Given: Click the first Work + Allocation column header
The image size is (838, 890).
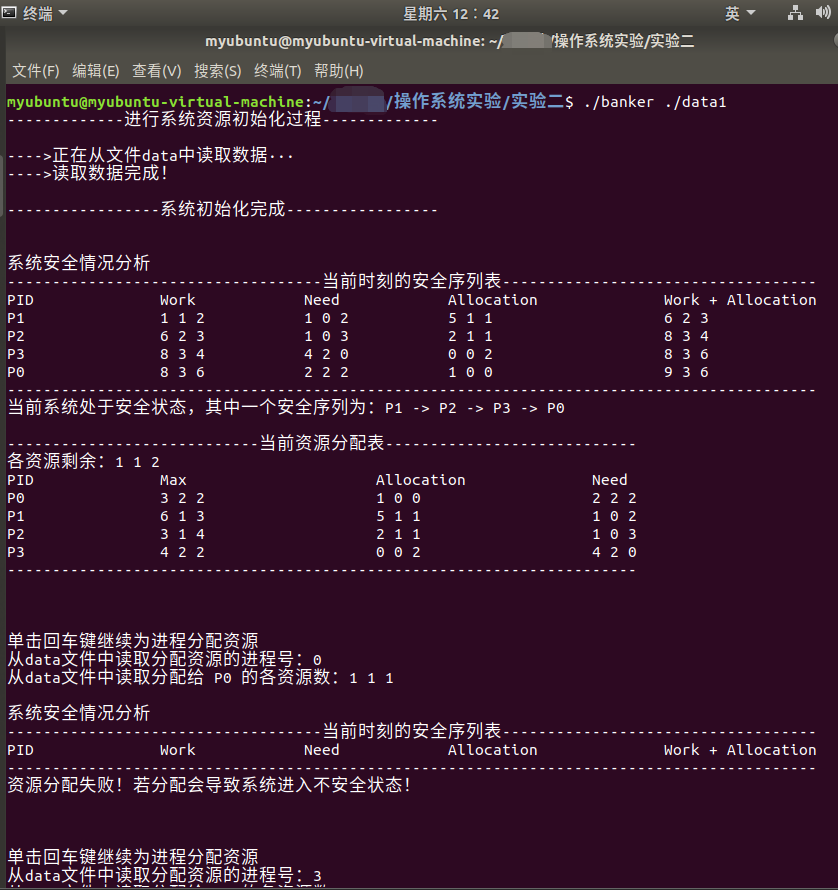Looking at the screenshot, I should click(x=740, y=300).
